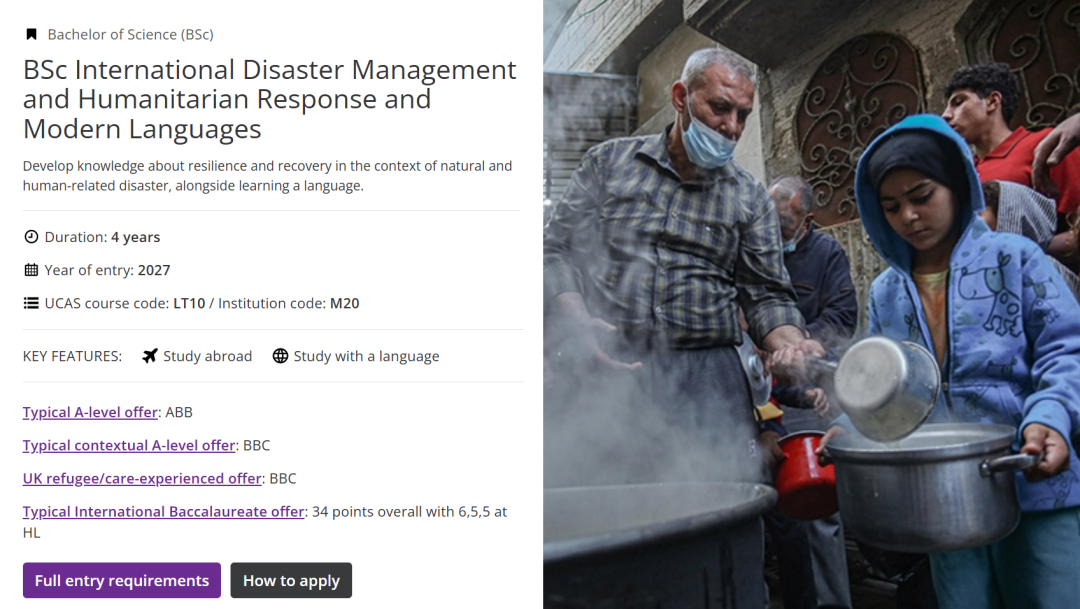Click the food distribution hero photo
1080x609 pixels.
pos(811,304)
